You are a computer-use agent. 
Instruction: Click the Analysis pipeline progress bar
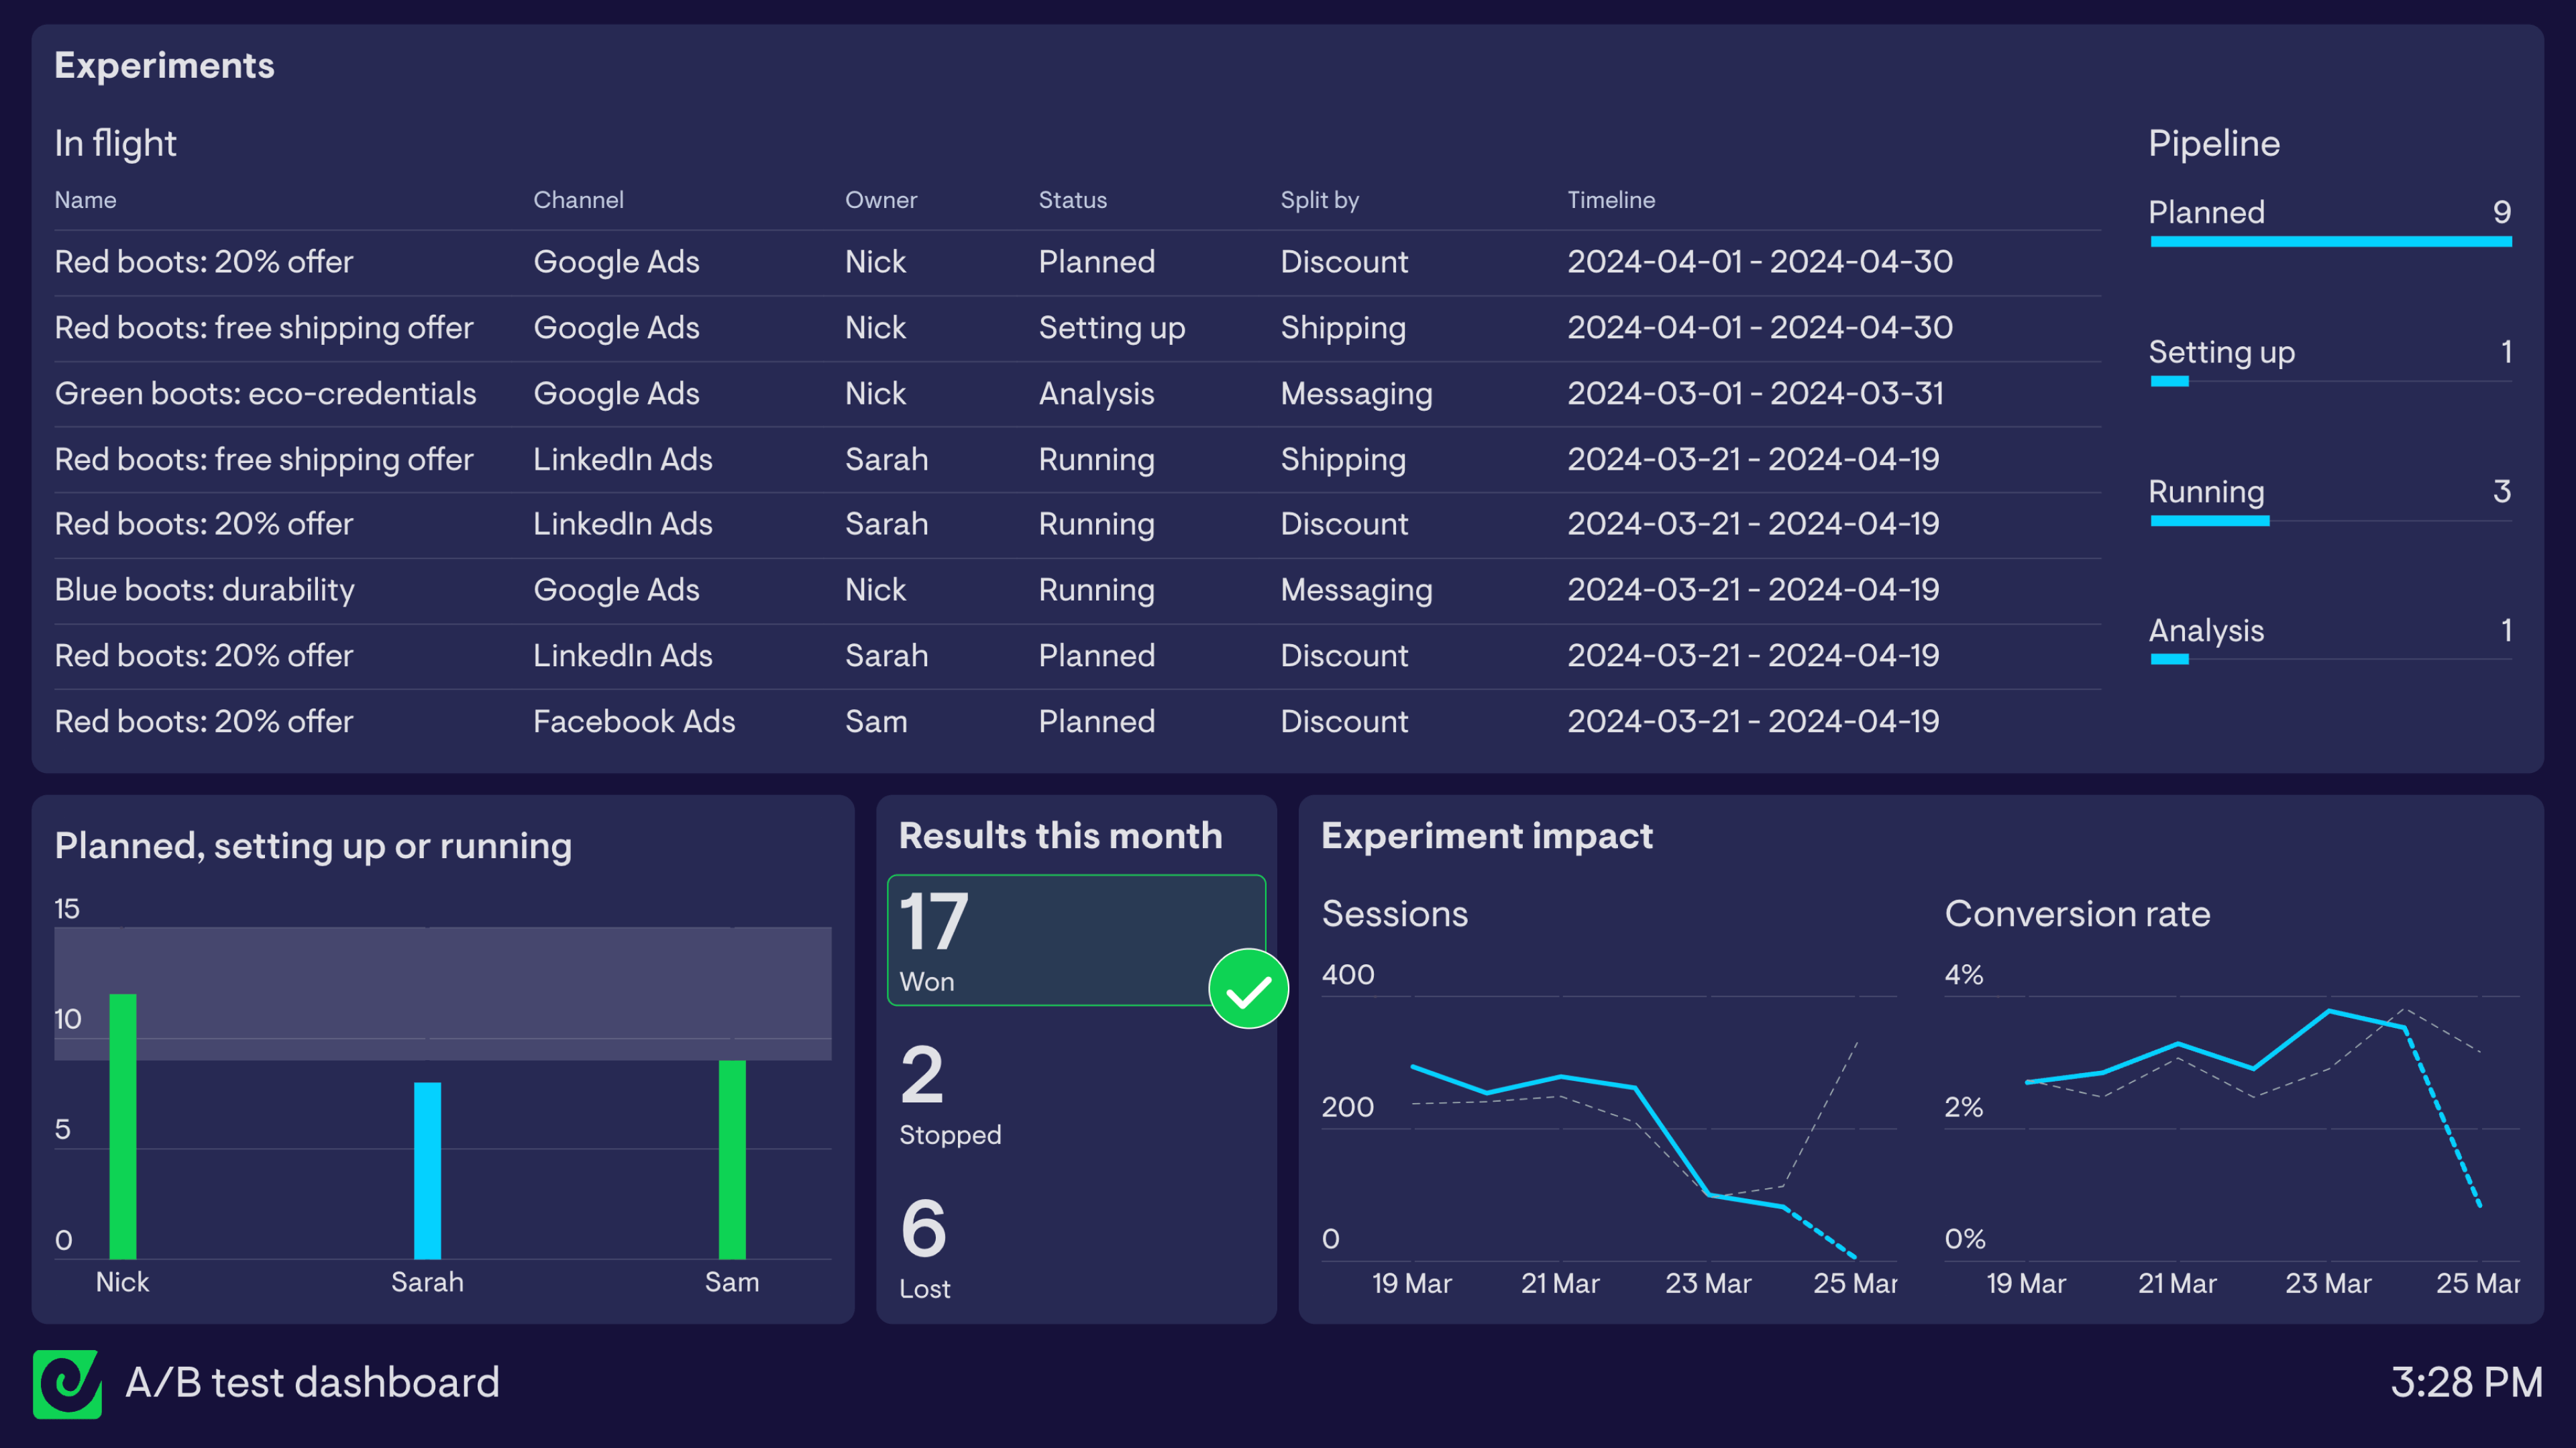pos(2330,659)
